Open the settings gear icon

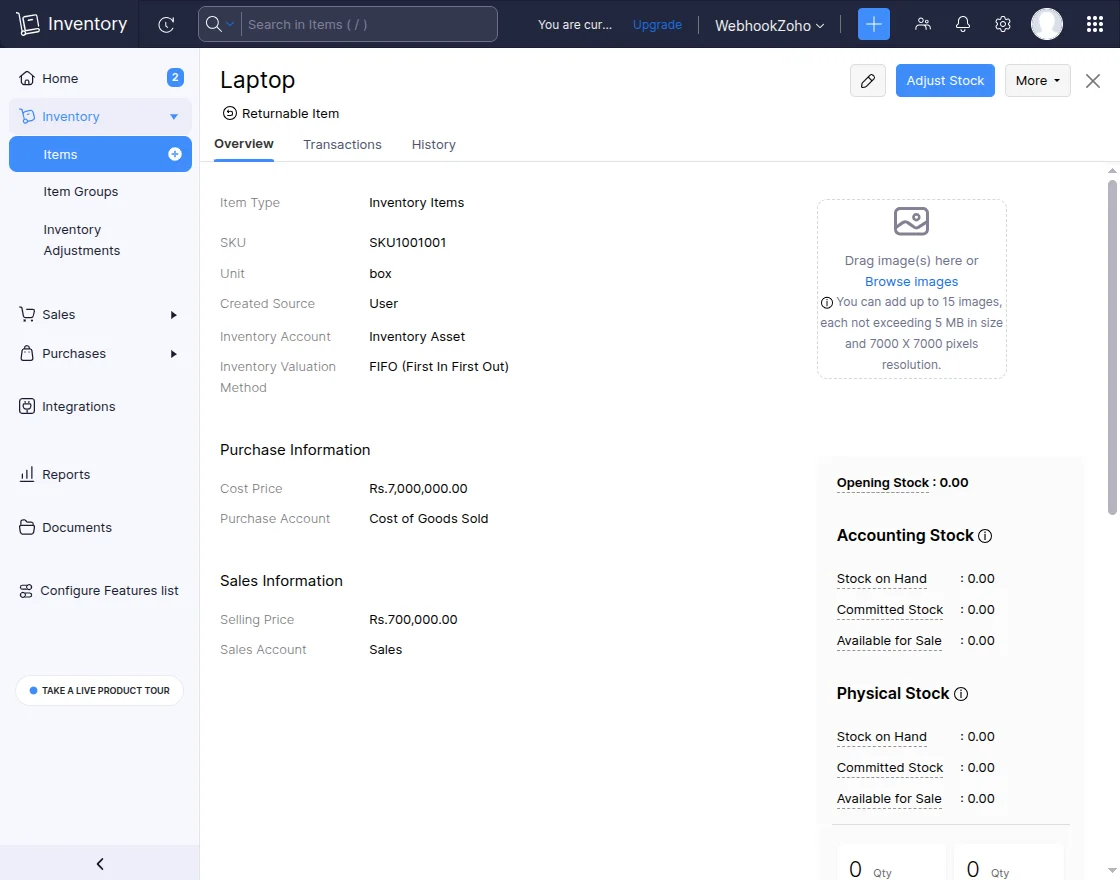click(x=1002, y=24)
